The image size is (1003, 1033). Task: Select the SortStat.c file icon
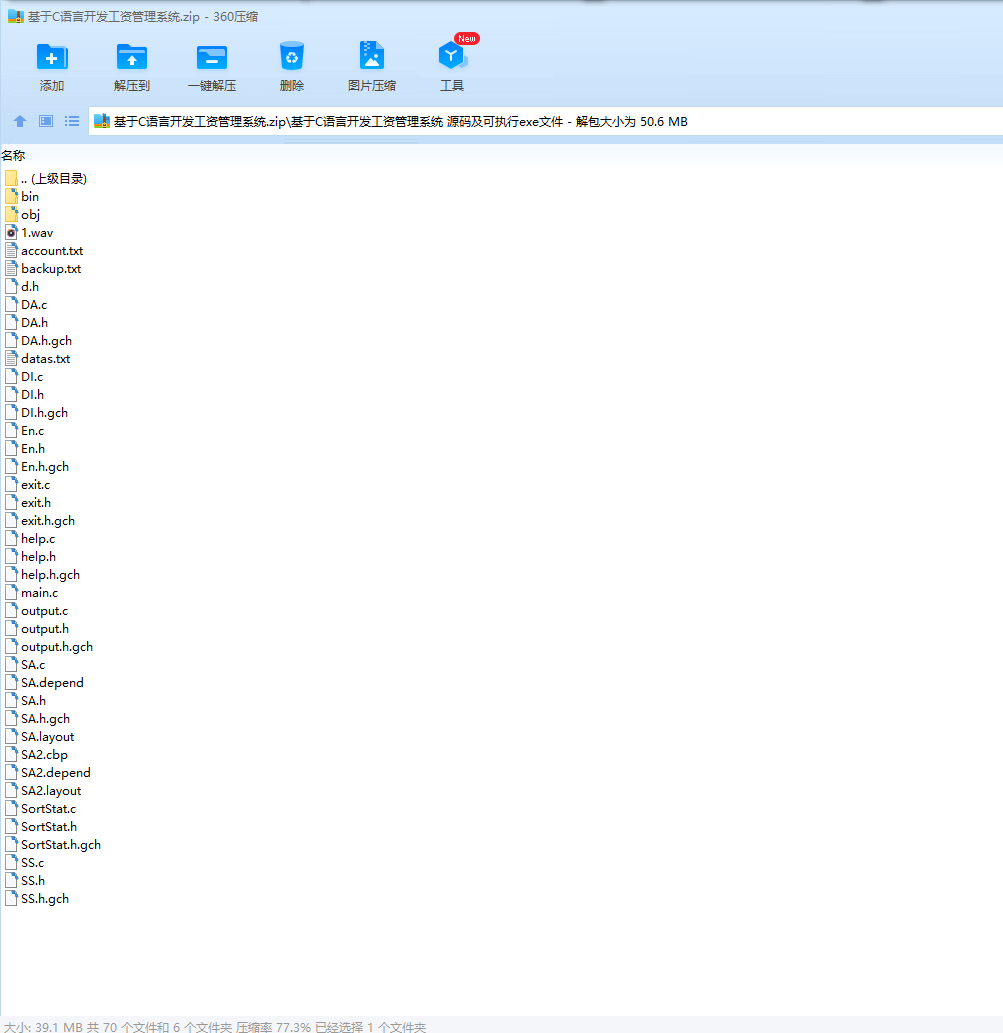tap(11, 808)
